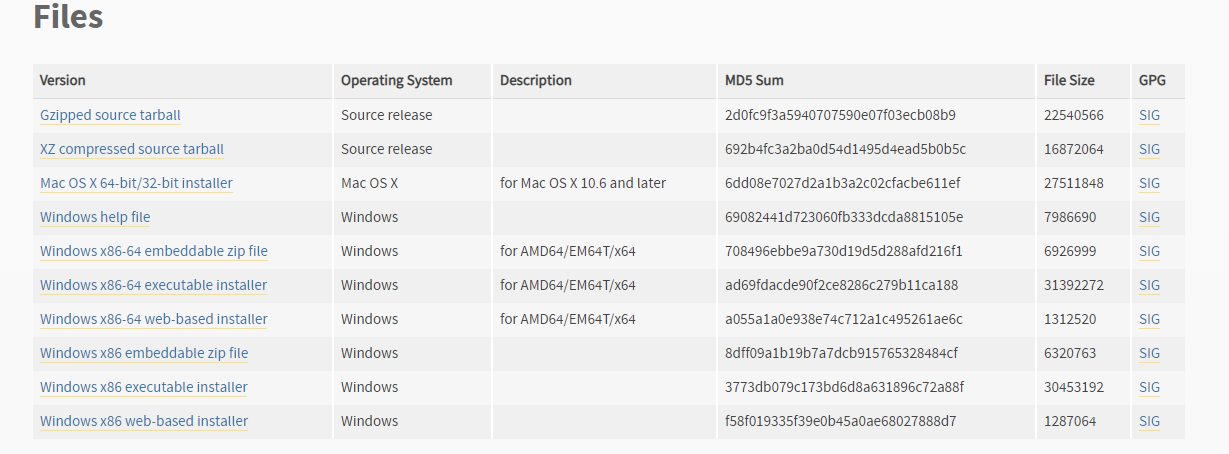Open the Windows help file link
Image resolution: width=1229 pixels, height=454 pixels.
[95, 217]
